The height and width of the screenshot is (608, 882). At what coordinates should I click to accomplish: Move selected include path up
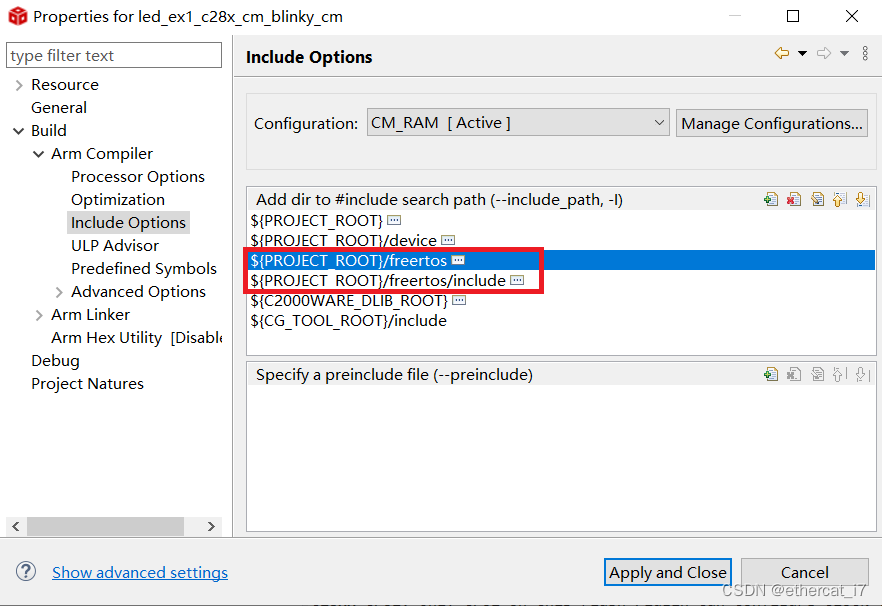840,199
